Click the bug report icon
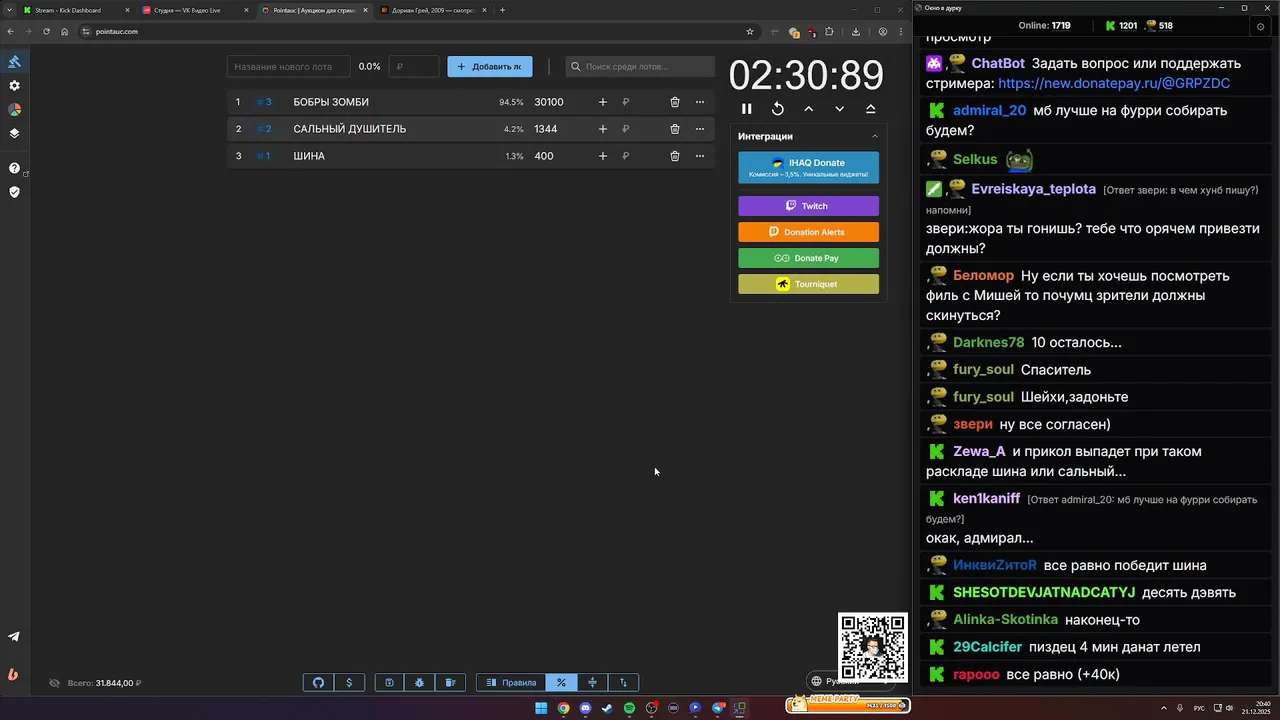The height and width of the screenshot is (720, 1280). [x=419, y=683]
